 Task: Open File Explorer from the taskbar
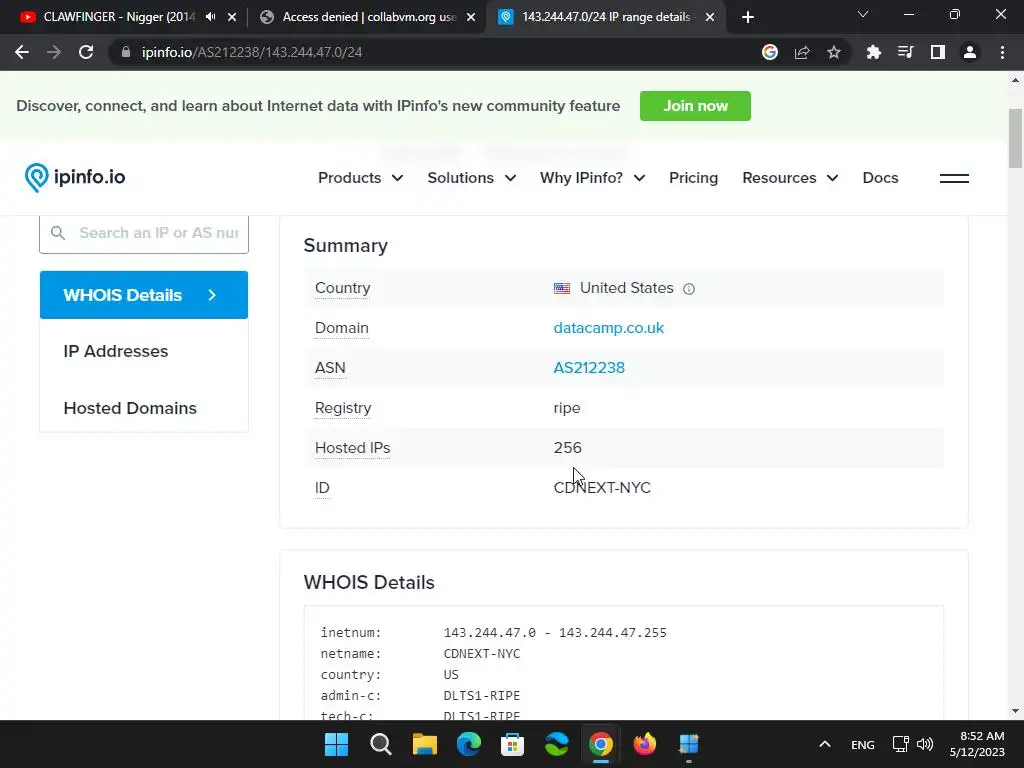coord(424,744)
